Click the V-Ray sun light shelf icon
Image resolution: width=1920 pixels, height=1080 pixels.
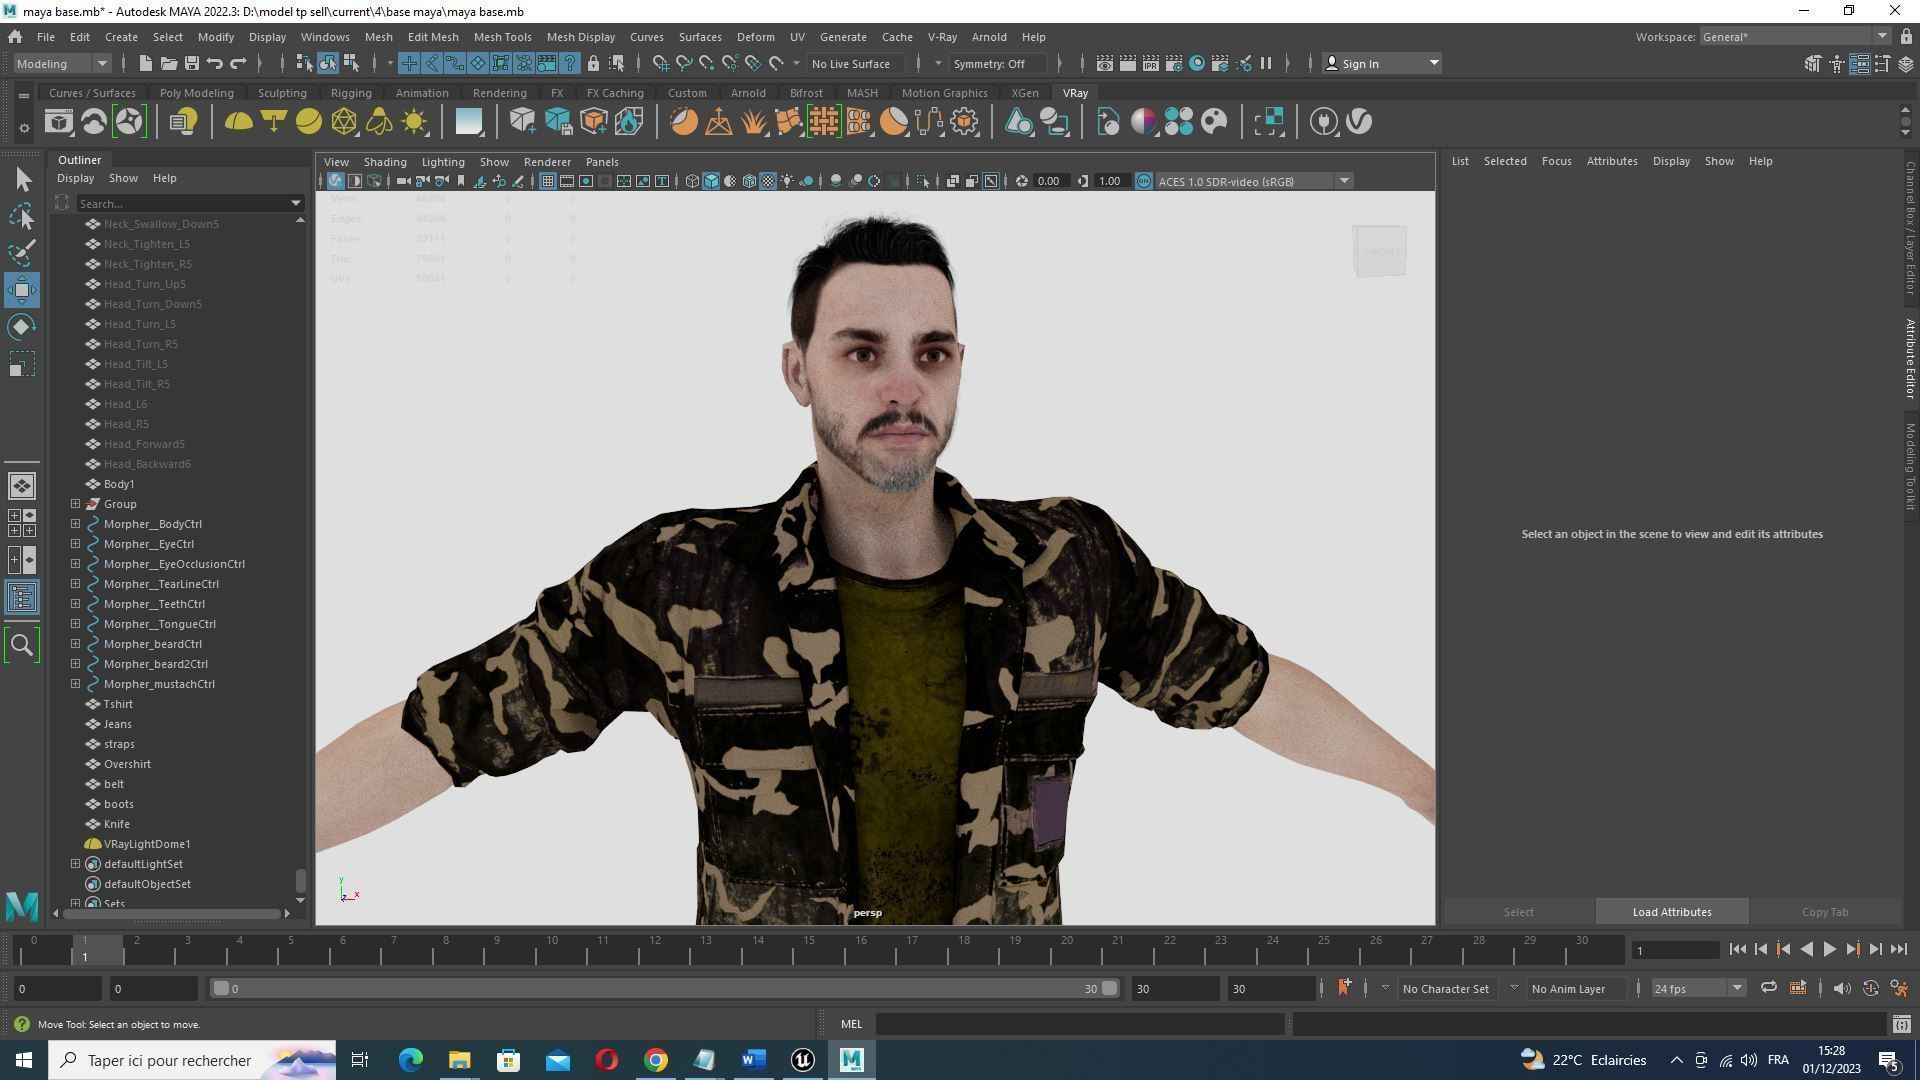click(x=414, y=122)
